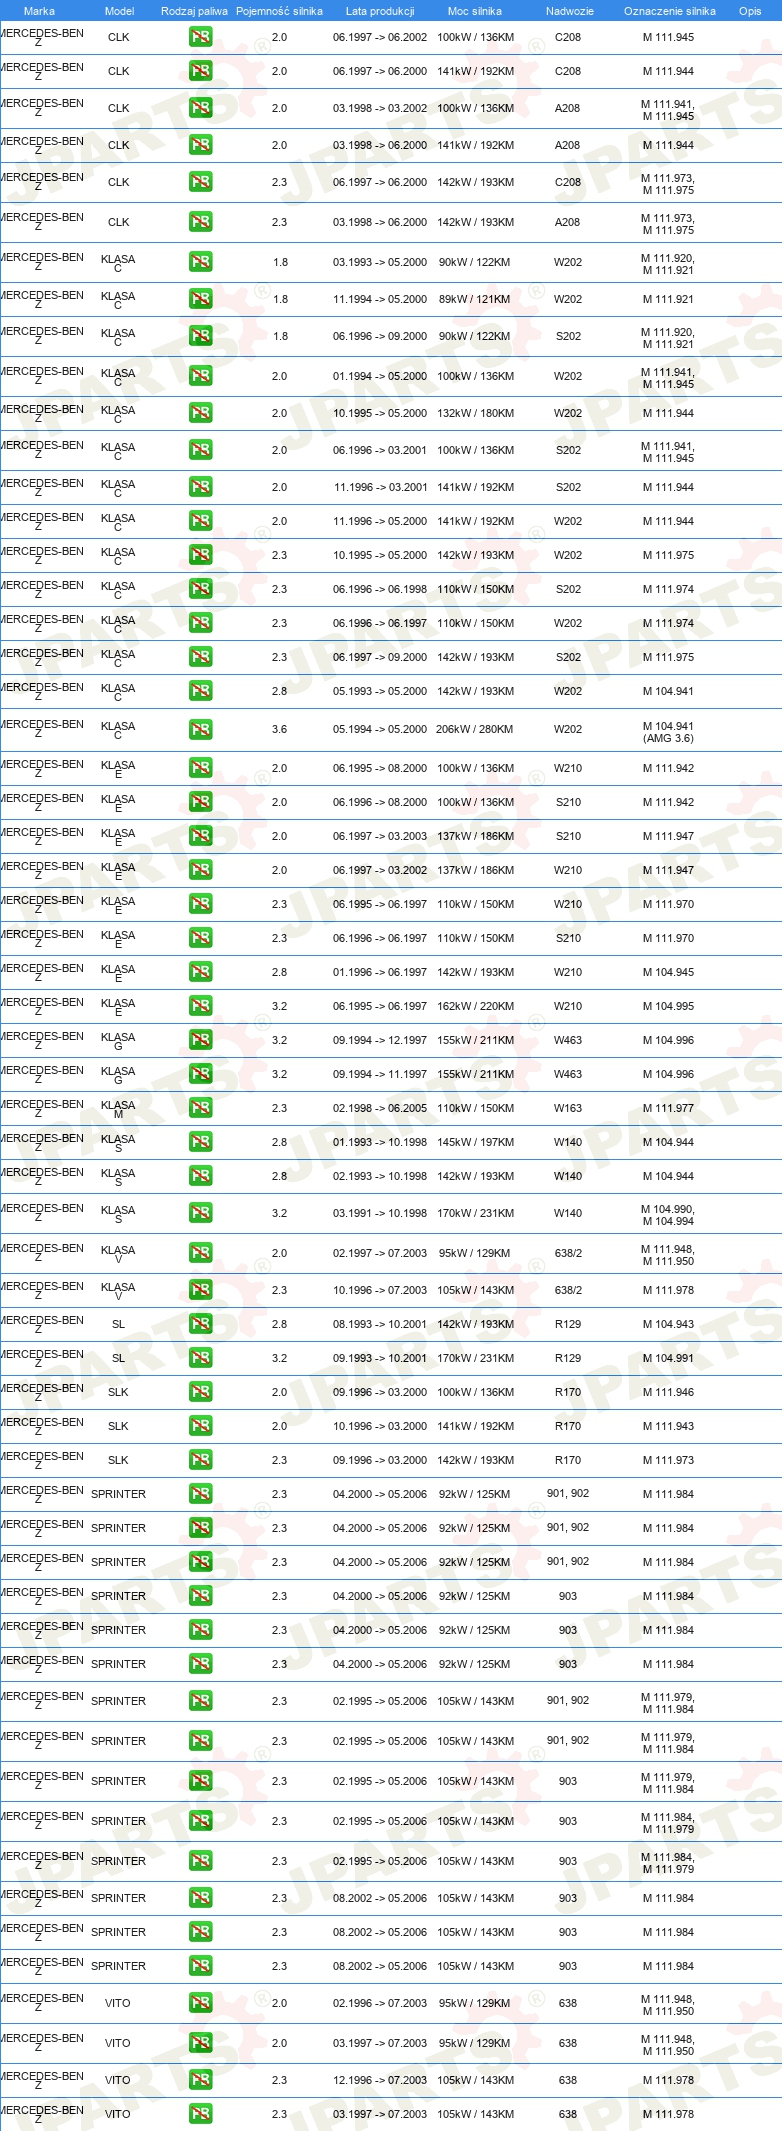This screenshot has width=782, height=2131.
Task: Click the Marka column header
Action: click(x=39, y=11)
